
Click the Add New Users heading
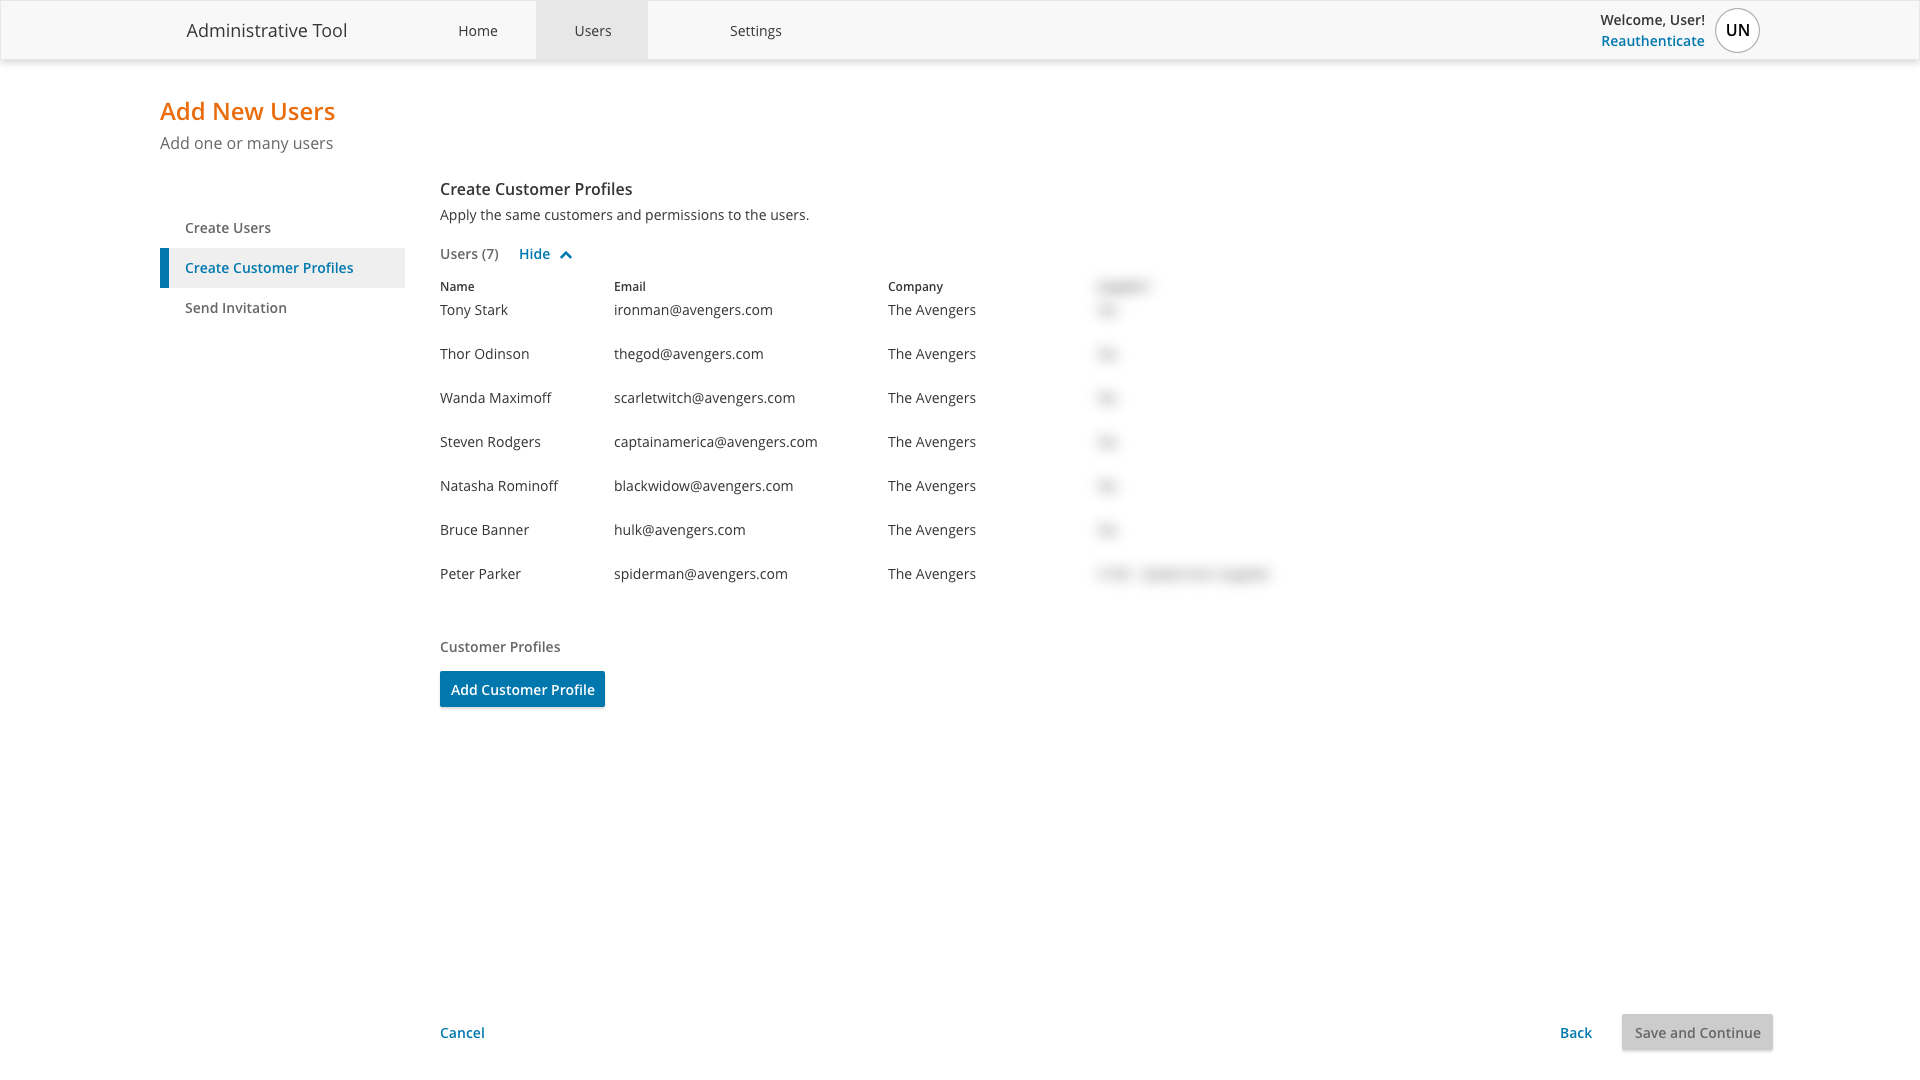247,111
